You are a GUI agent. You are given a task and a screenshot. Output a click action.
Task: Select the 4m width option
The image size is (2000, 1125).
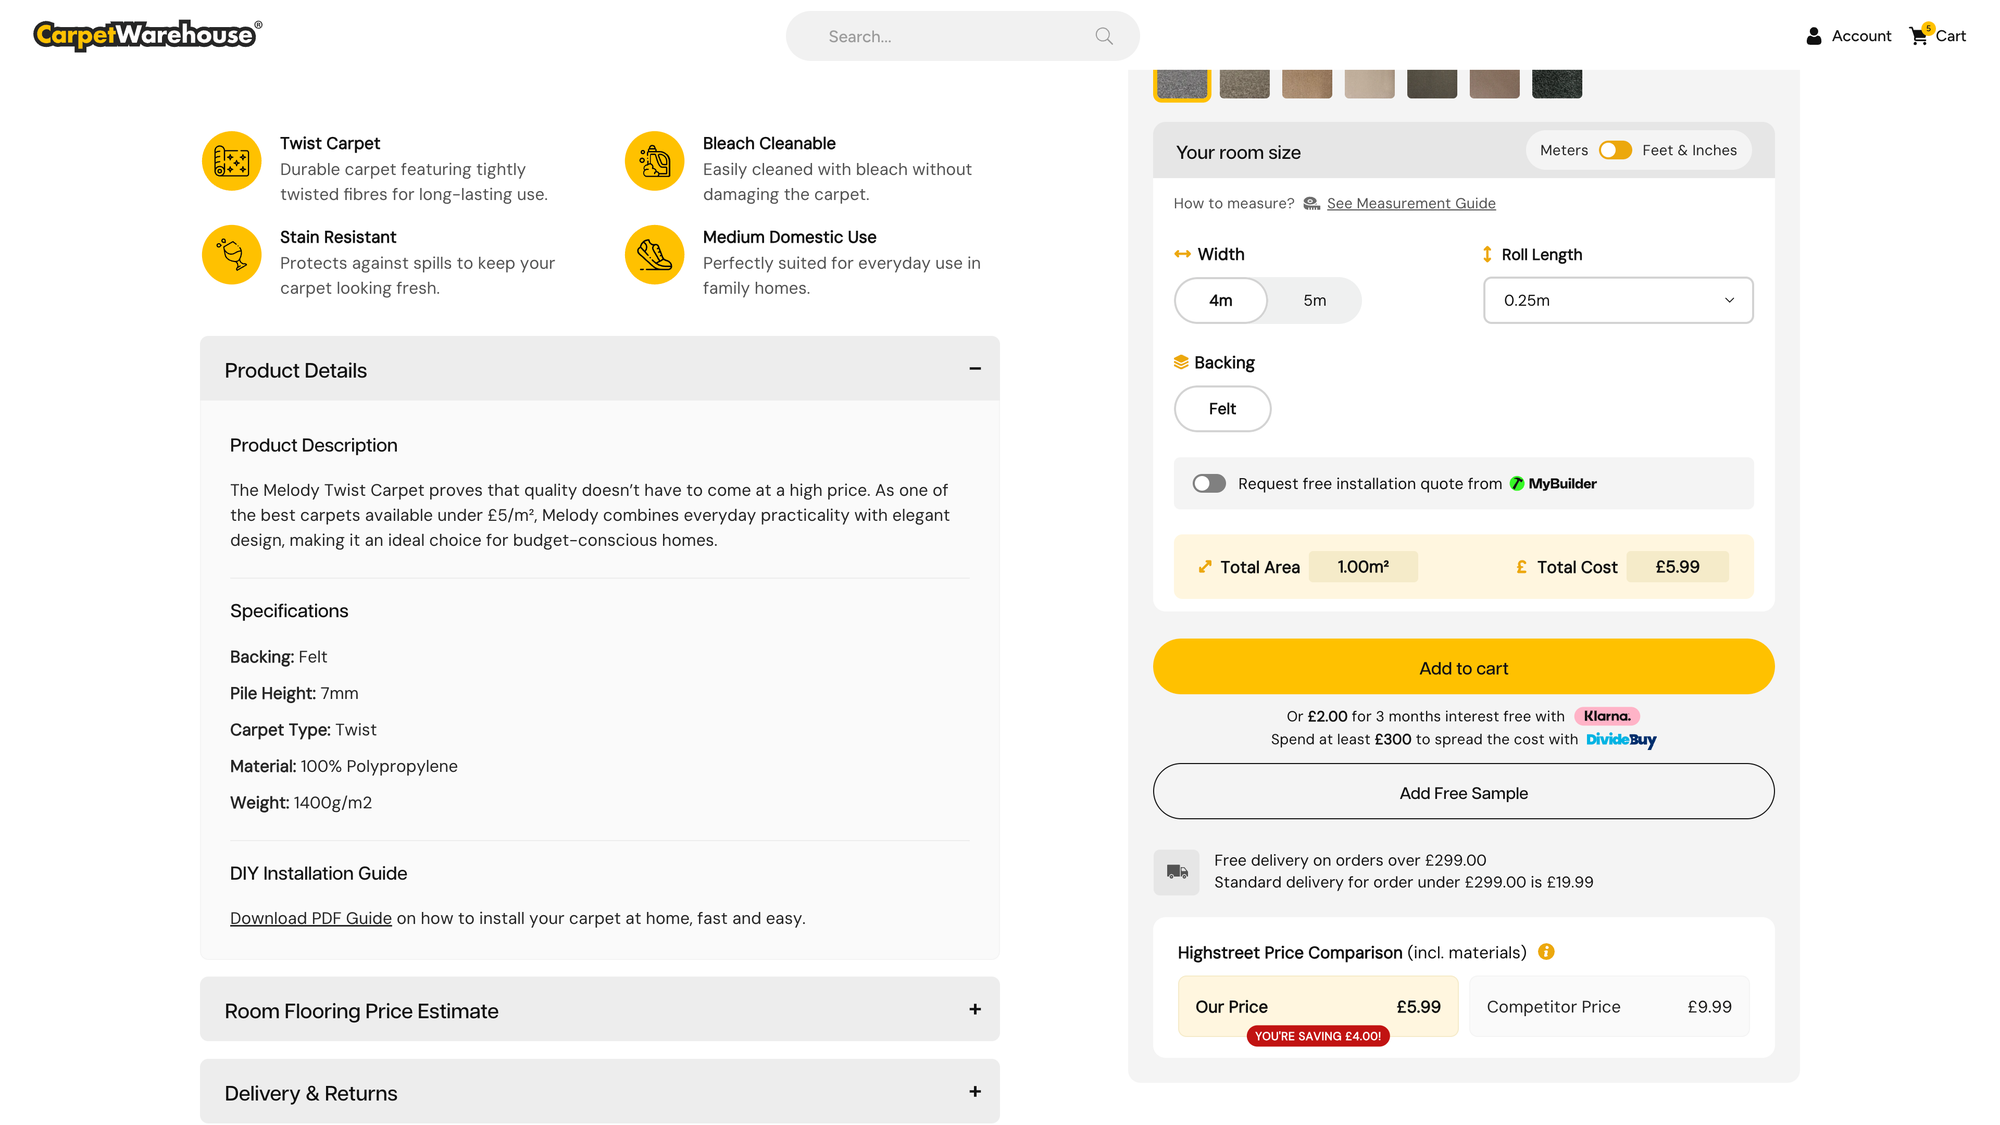point(1220,300)
